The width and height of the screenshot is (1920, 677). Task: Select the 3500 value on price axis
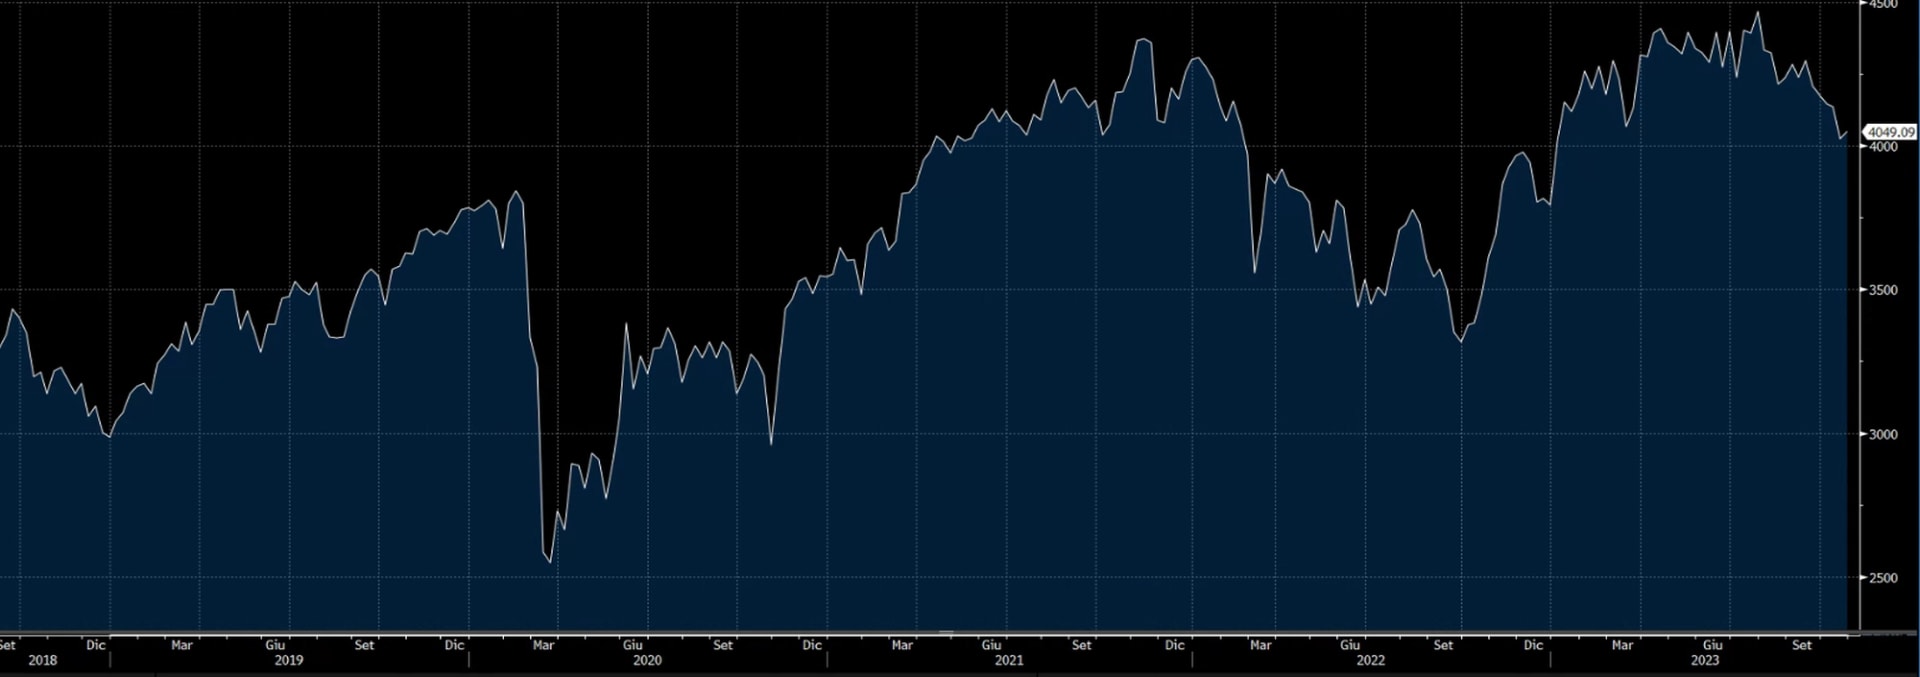[x=1883, y=290]
